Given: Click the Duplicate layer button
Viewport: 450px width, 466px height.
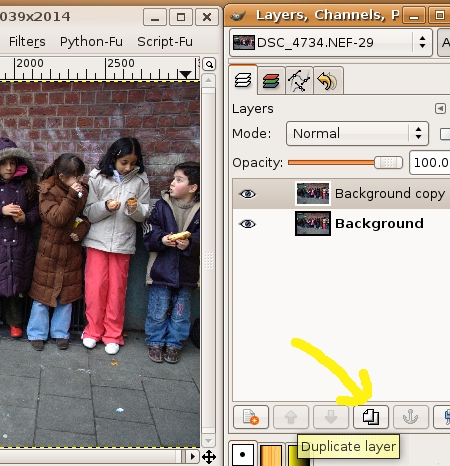Looking at the screenshot, I should click(x=371, y=417).
